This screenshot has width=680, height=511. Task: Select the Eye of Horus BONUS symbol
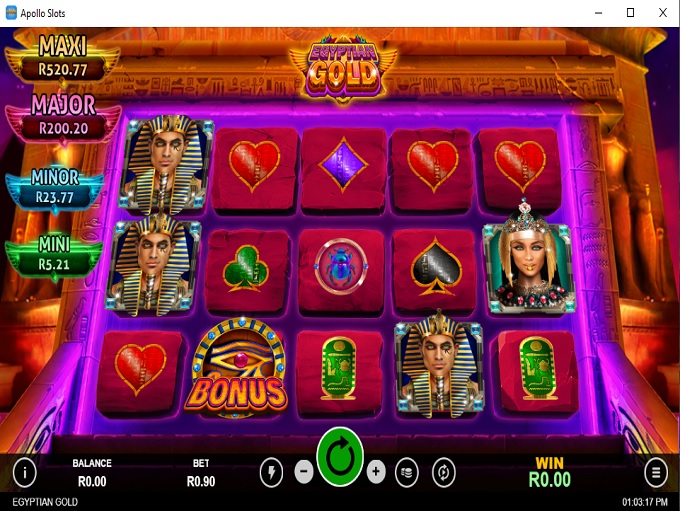236,368
